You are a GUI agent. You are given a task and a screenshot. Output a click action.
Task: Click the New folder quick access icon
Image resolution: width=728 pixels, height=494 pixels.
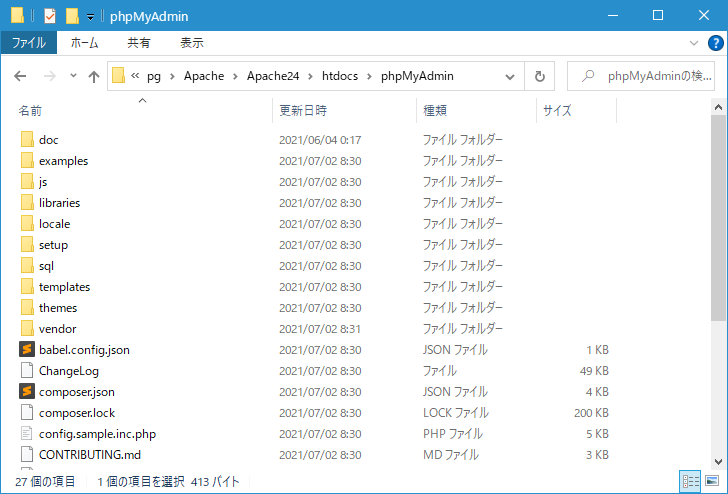point(72,16)
